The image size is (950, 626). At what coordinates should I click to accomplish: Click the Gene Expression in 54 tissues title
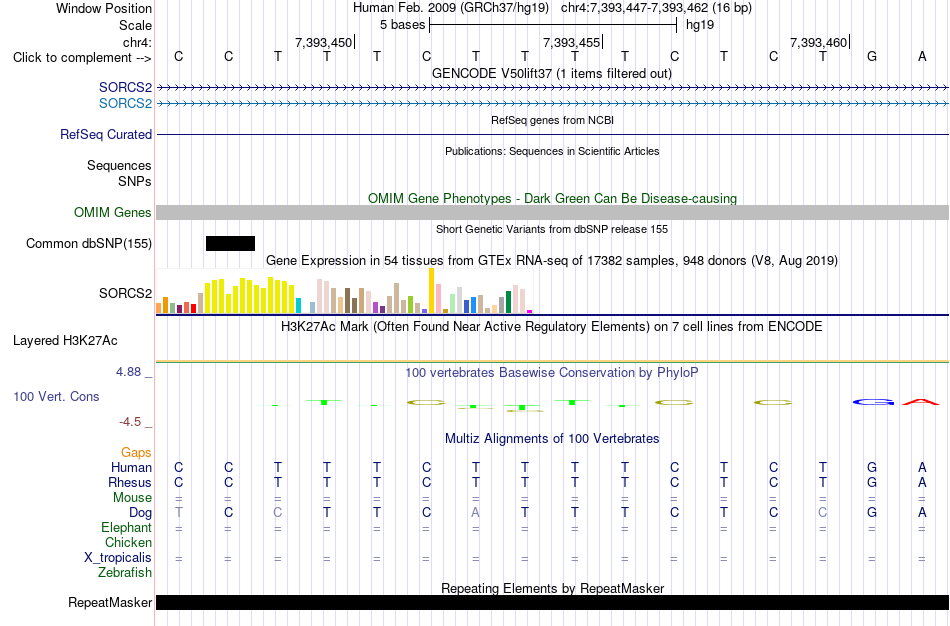pyautogui.click(x=552, y=261)
